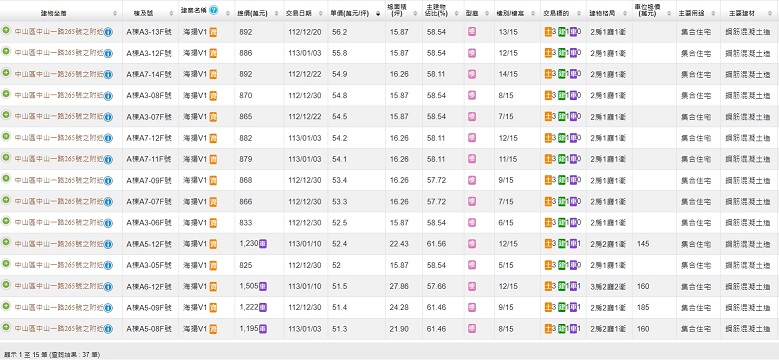Click green building badge in A7-12F row
This screenshot has width=779, height=362.
coord(561,138)
